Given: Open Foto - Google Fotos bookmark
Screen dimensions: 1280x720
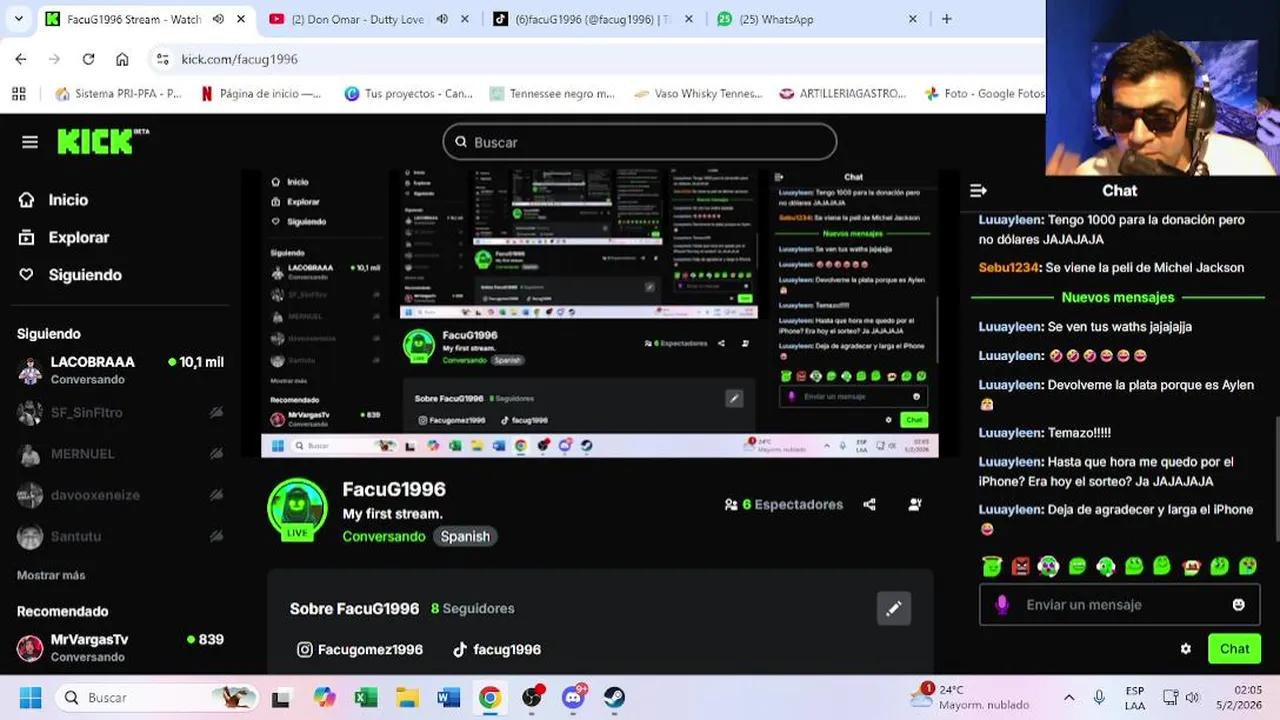Looking at the screenshot, I should tap(984, 93).
